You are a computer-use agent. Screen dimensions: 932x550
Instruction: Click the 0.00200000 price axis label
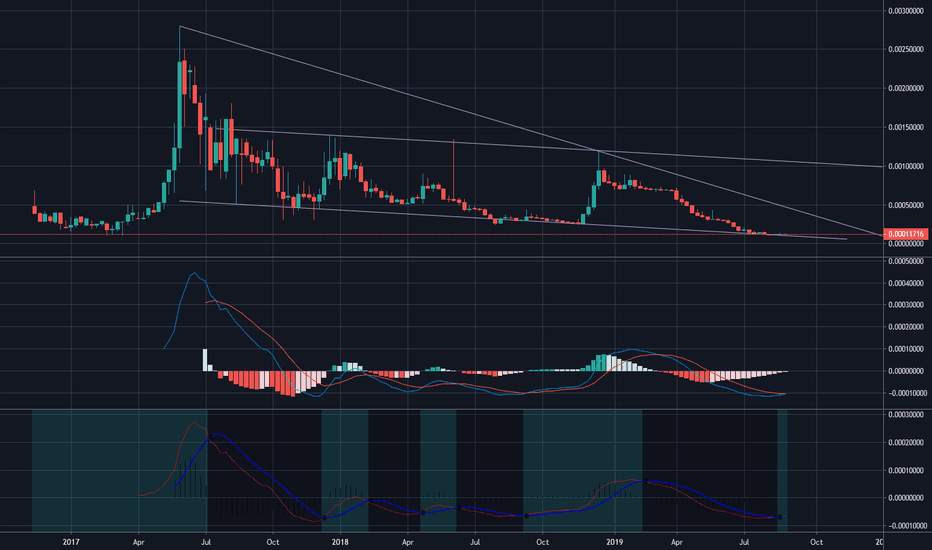pos(906,88)
